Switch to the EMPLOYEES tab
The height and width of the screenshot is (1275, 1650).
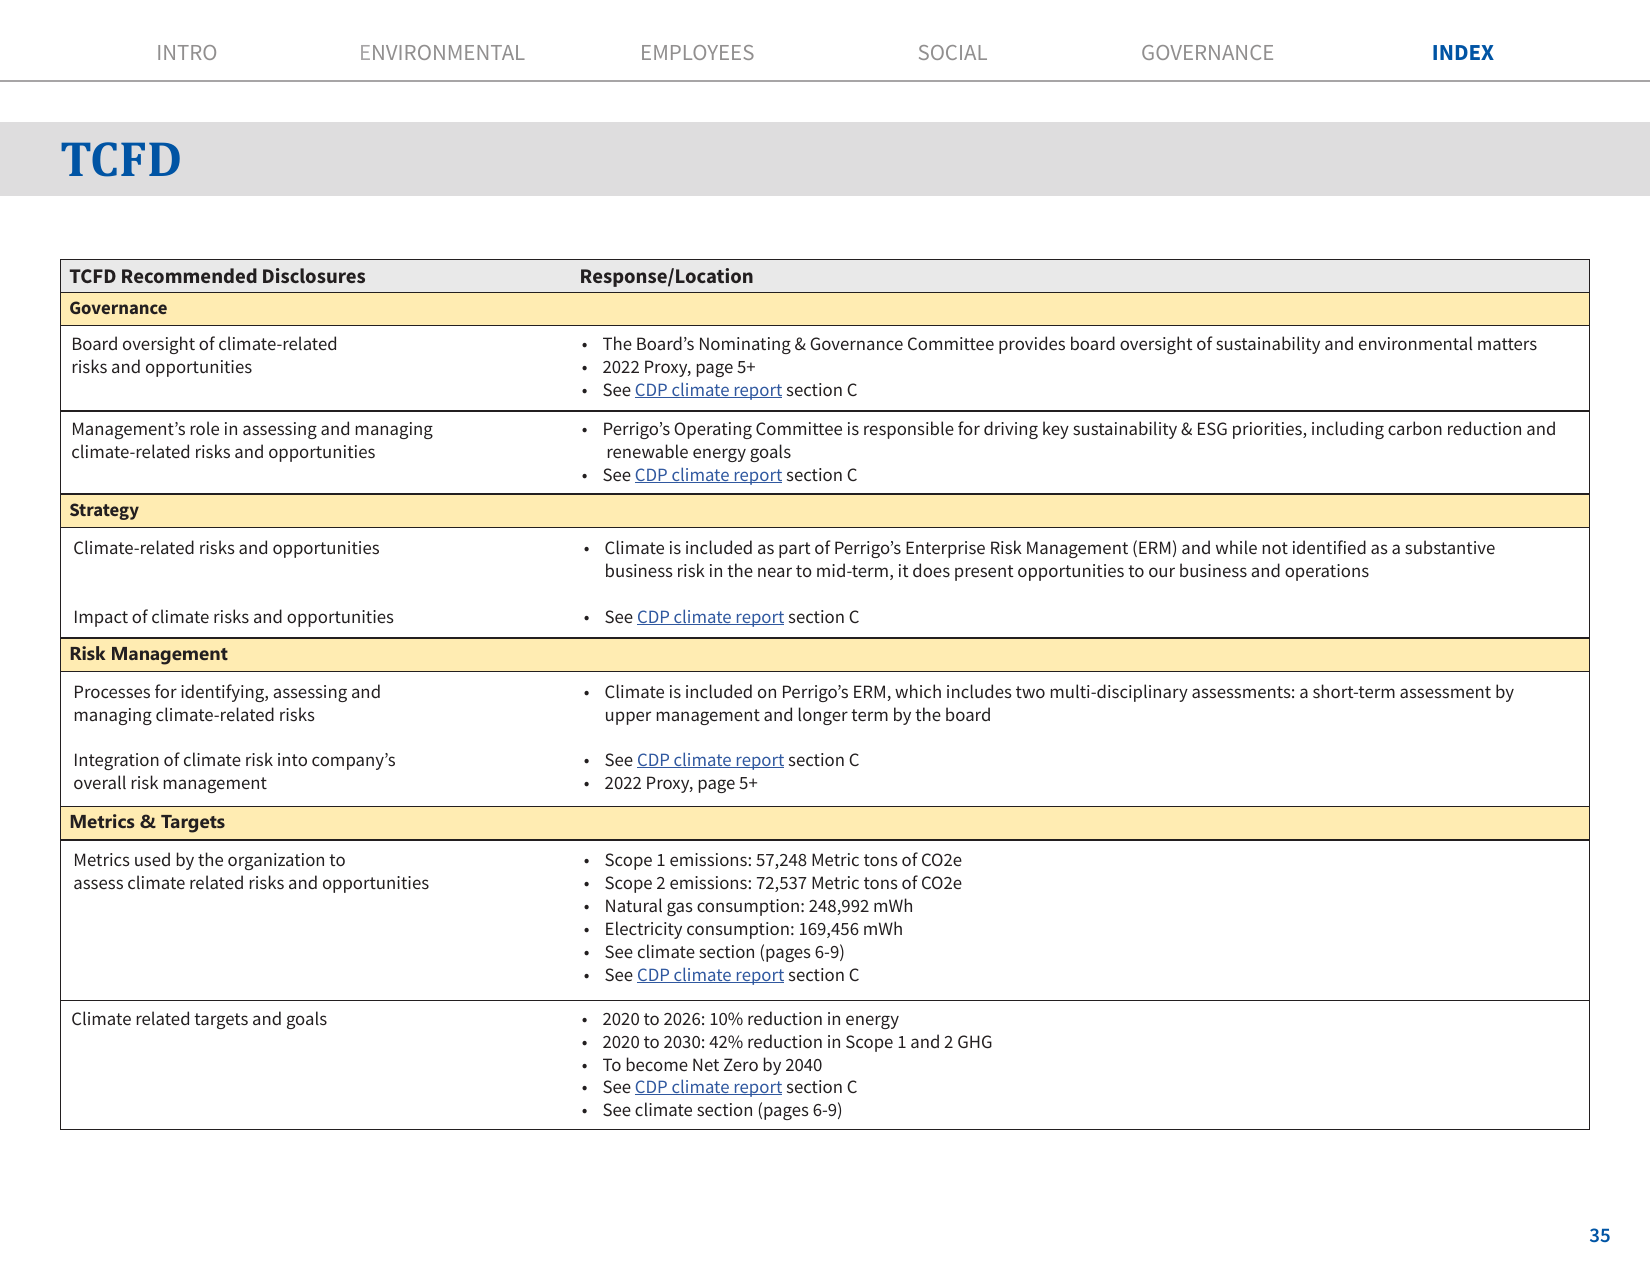click(x=697, y=53)
